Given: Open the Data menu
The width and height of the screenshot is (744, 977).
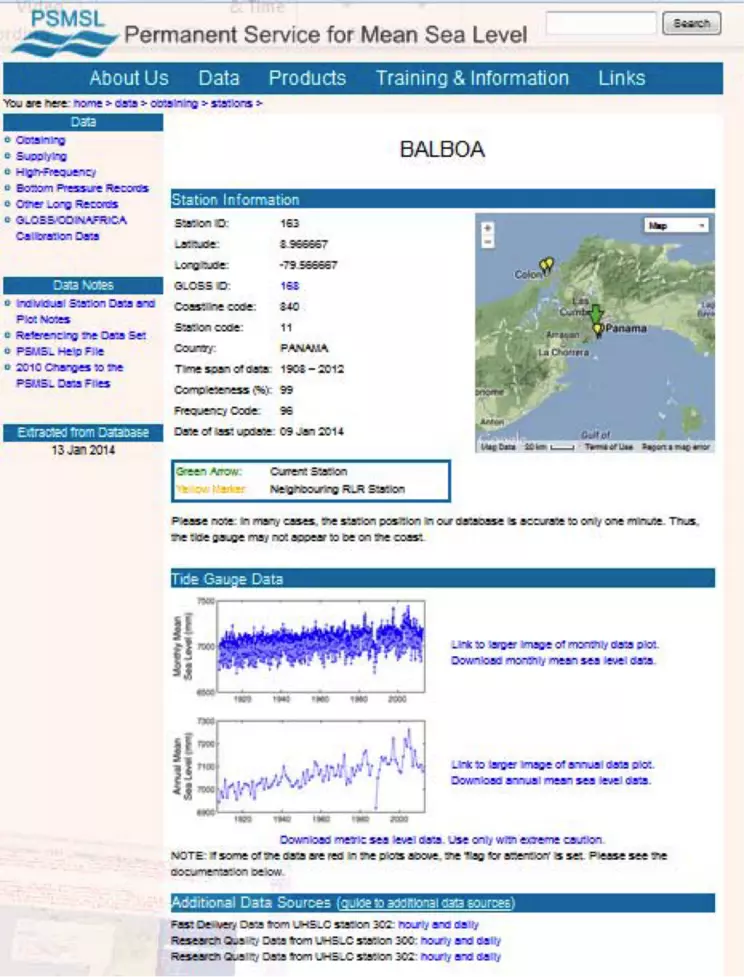Looking at the screenshot, I should tap(219, 78).
